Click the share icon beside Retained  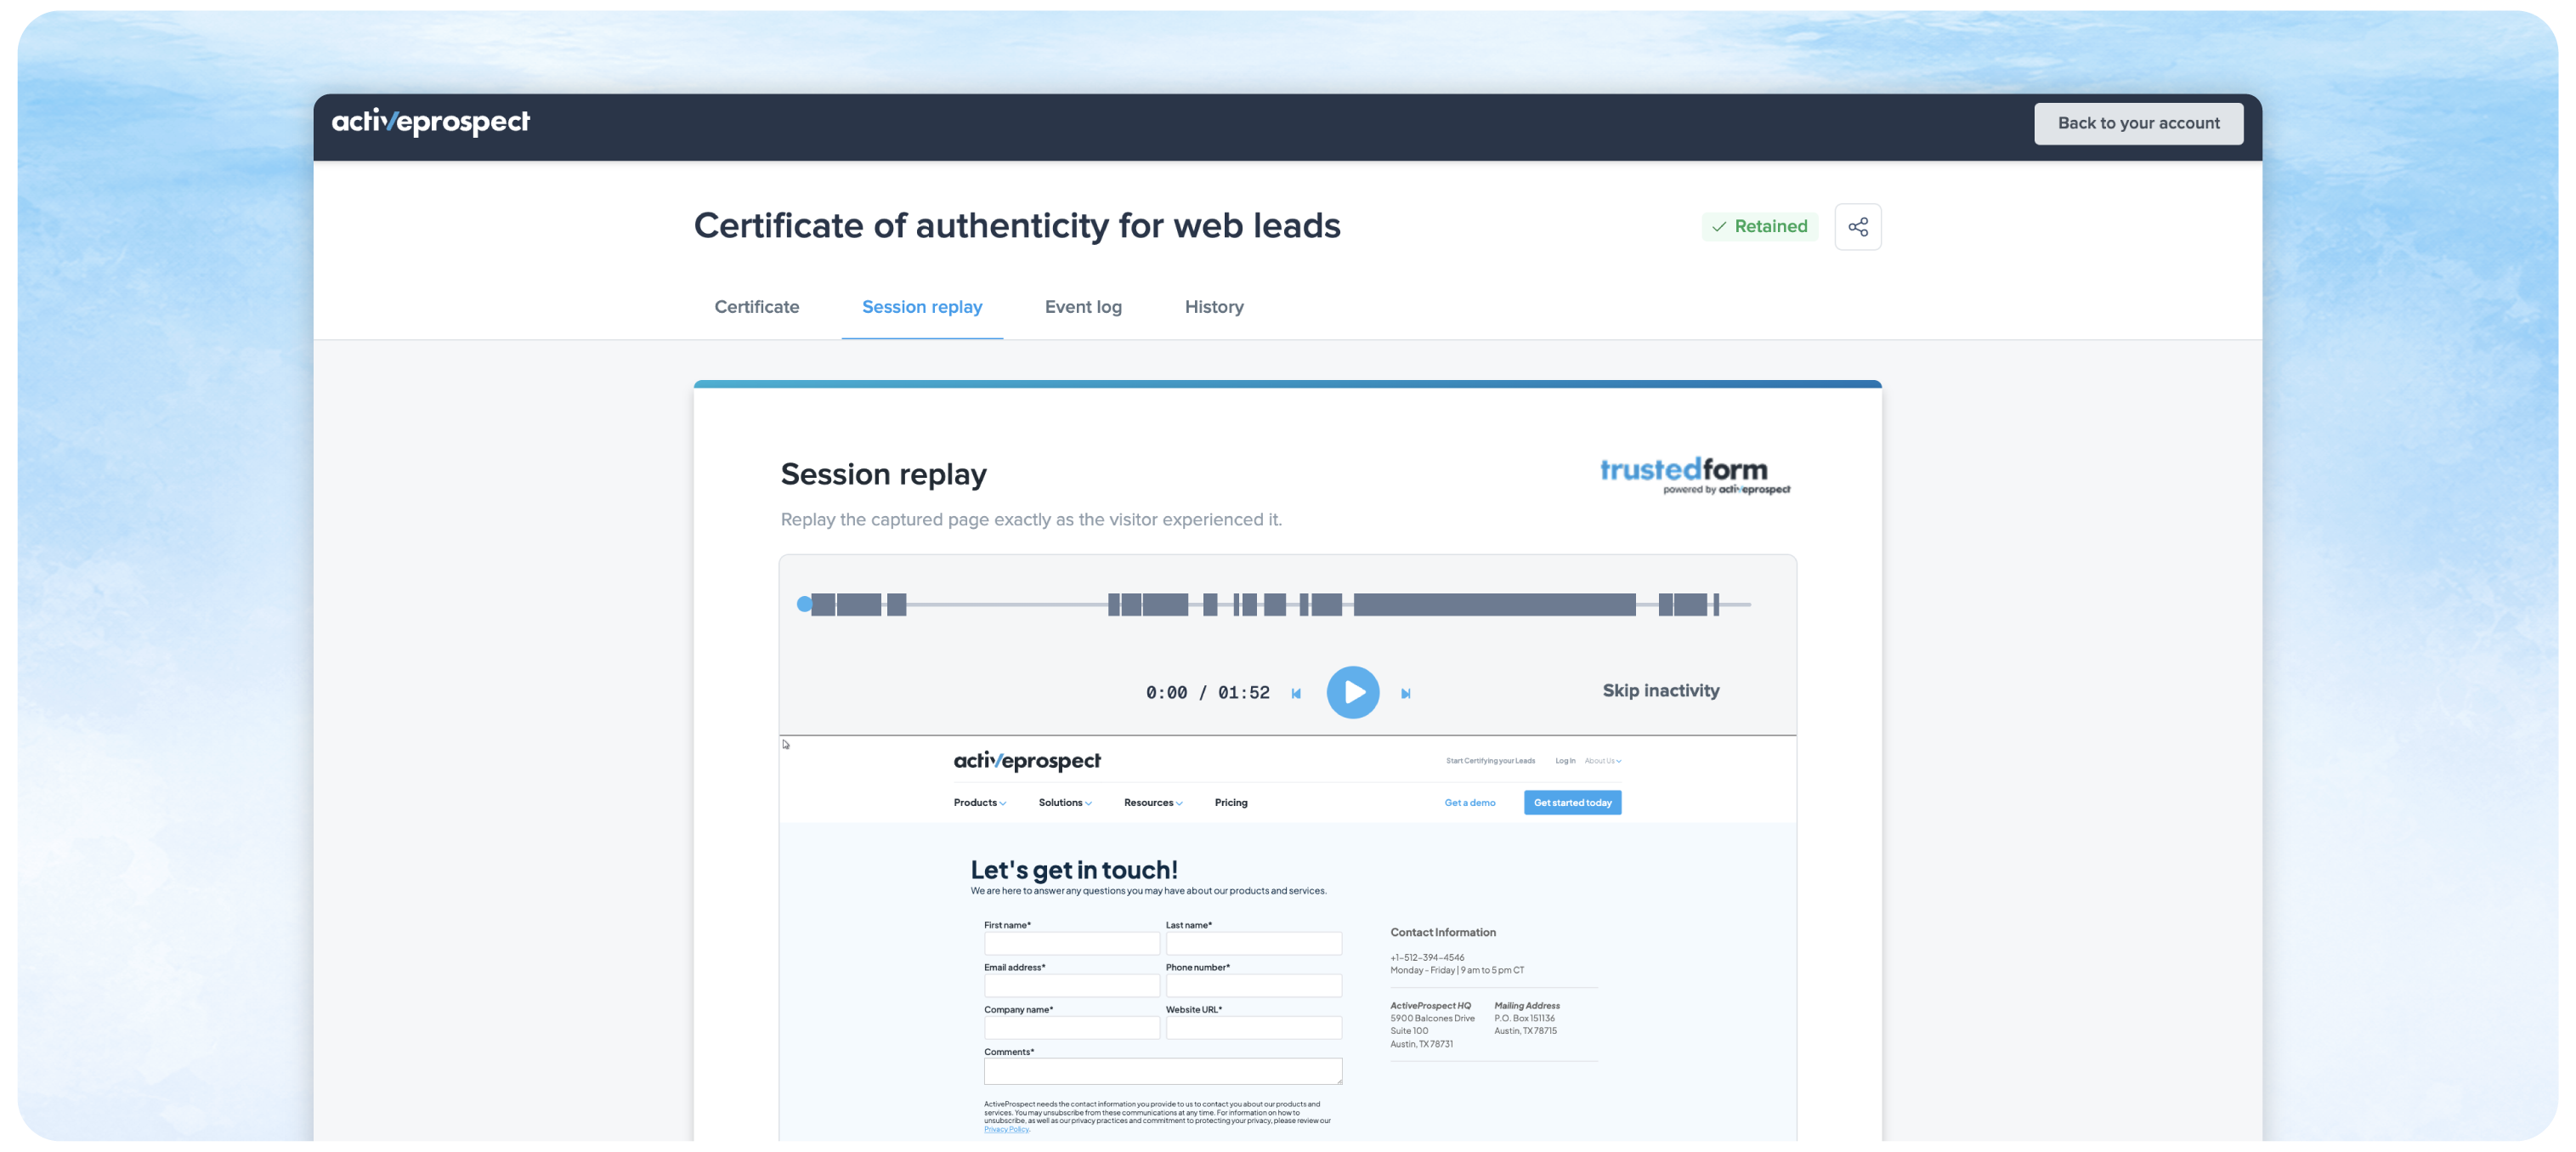[1857, 227]
